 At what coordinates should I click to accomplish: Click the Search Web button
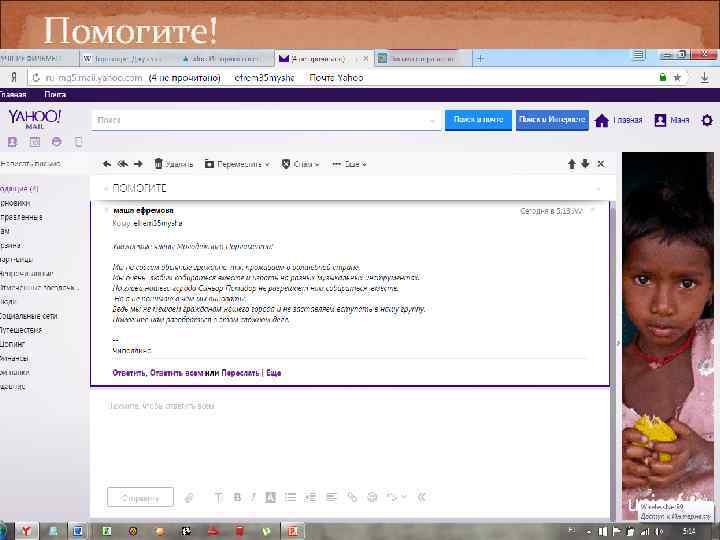pos(552,120)
